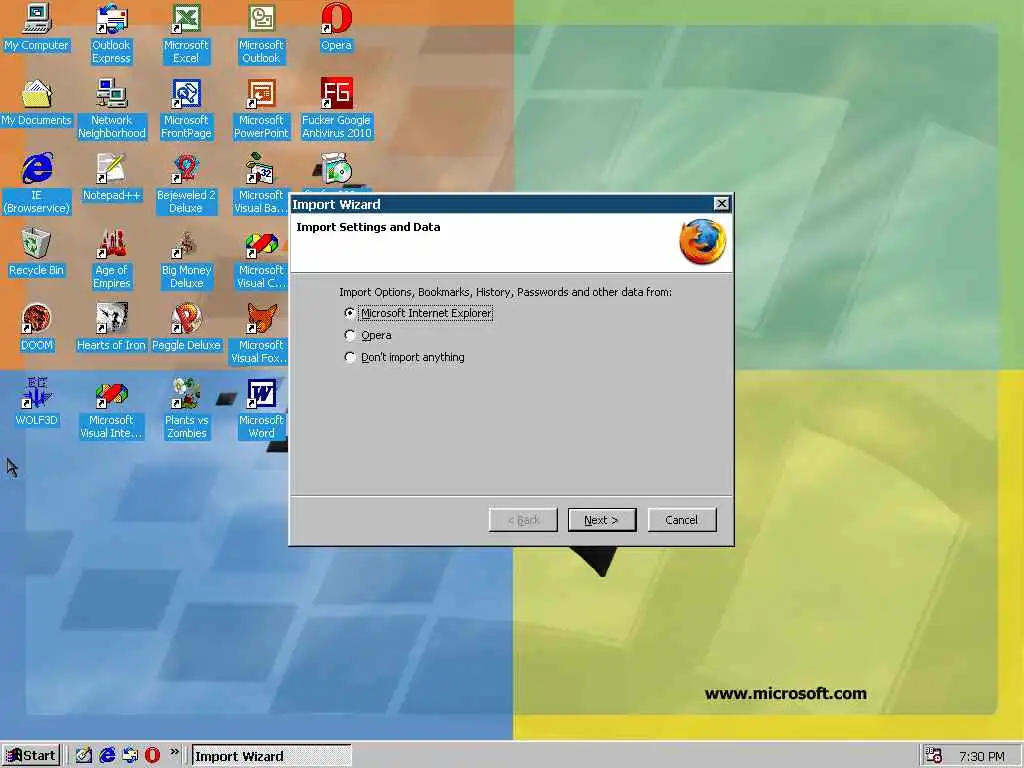
Task: Select the Notepad++ desktop shortcut
Action: 112,178
